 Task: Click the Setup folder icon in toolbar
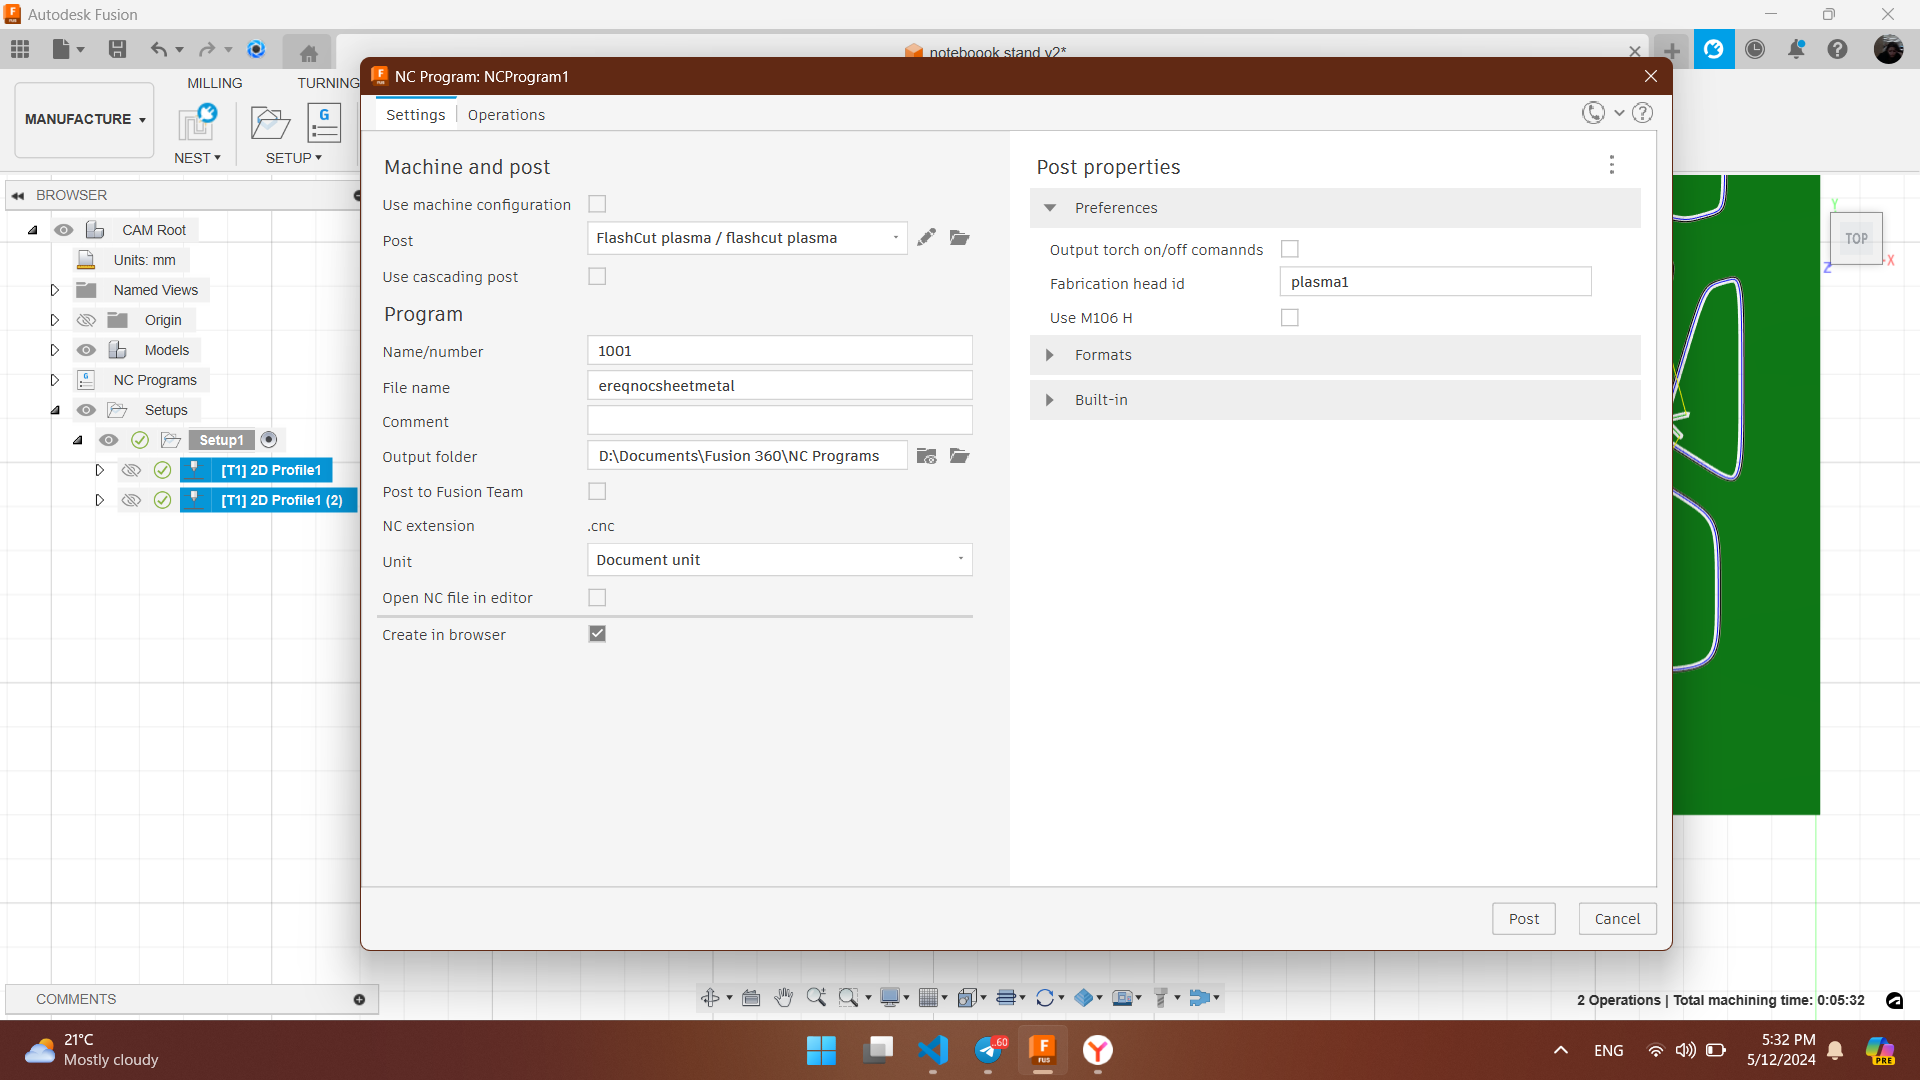coord(270,123)
